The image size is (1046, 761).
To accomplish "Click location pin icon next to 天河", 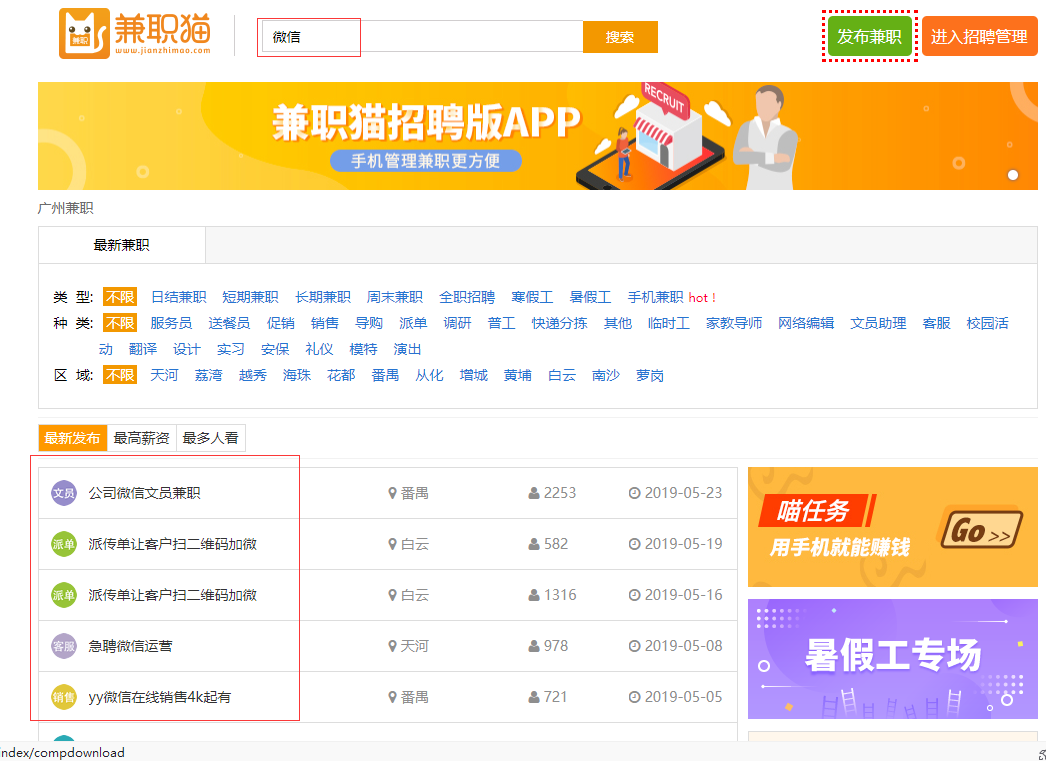I will coord(392,646).
